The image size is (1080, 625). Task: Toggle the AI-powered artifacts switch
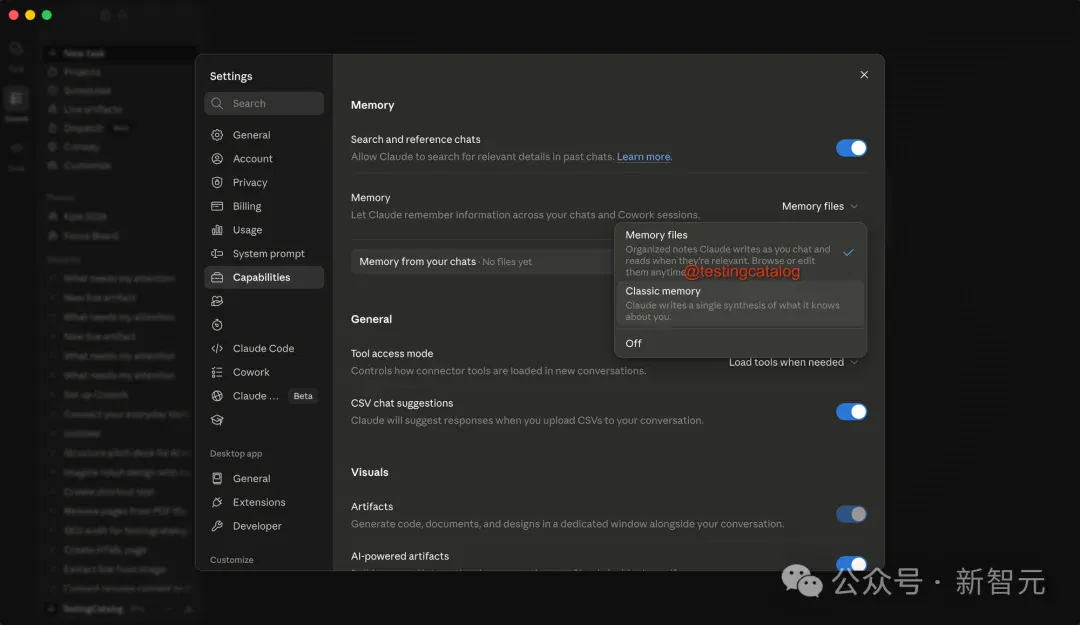pyautogui.click(x=851, y=564)
